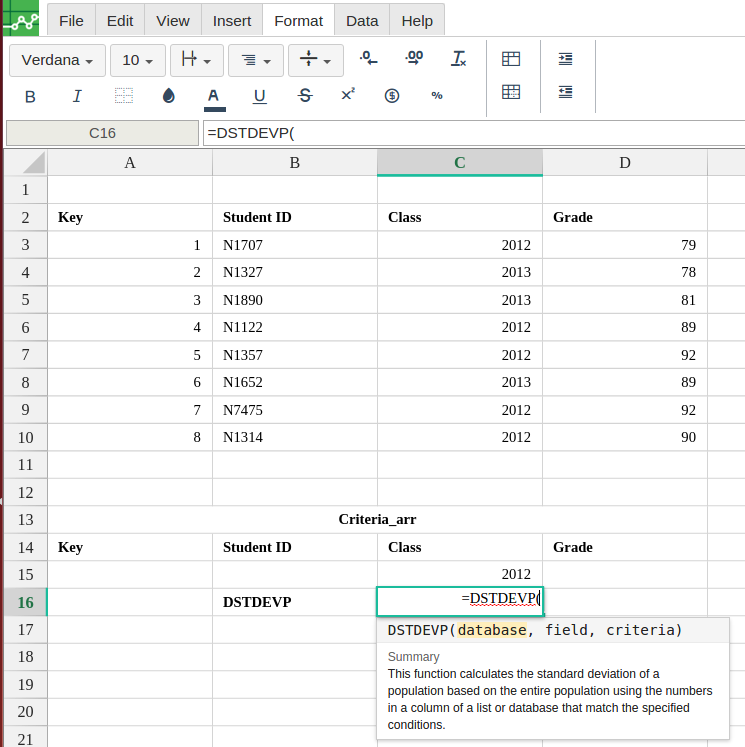The image size is (745, 747).
Task: Increase decimal places
Action: 414,59
